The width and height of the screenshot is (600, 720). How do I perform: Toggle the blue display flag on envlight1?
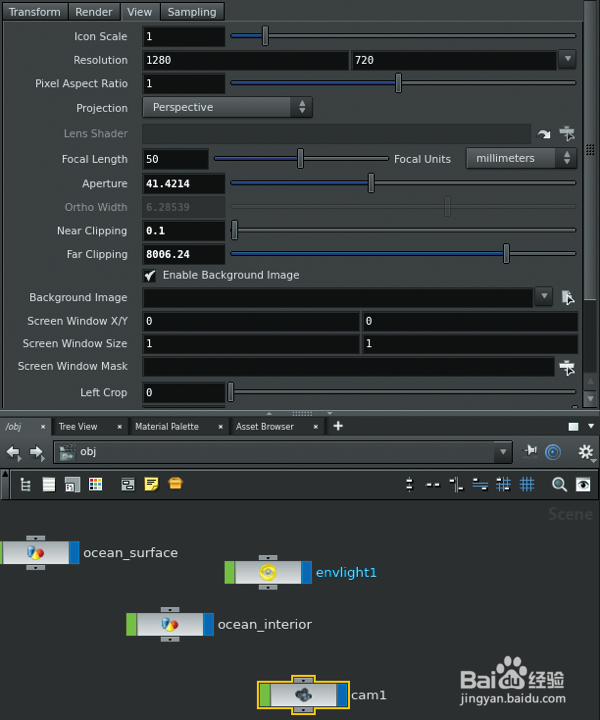307,573
